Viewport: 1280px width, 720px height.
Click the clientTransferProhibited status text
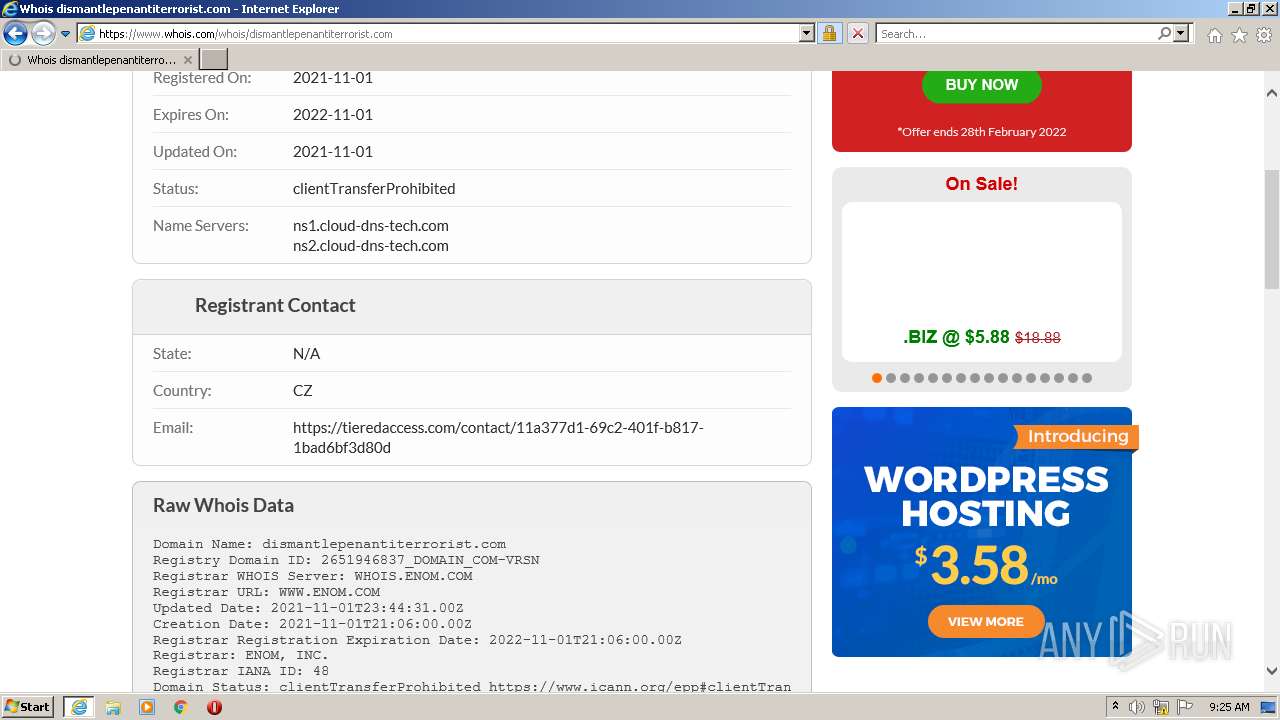[x=374, y=188]
